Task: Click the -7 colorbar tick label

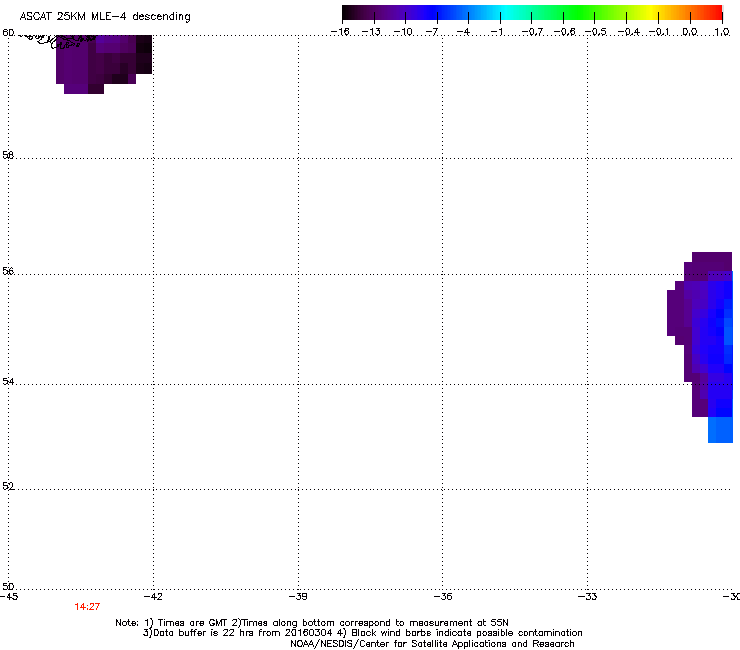Action: click(x=432, y=32)
